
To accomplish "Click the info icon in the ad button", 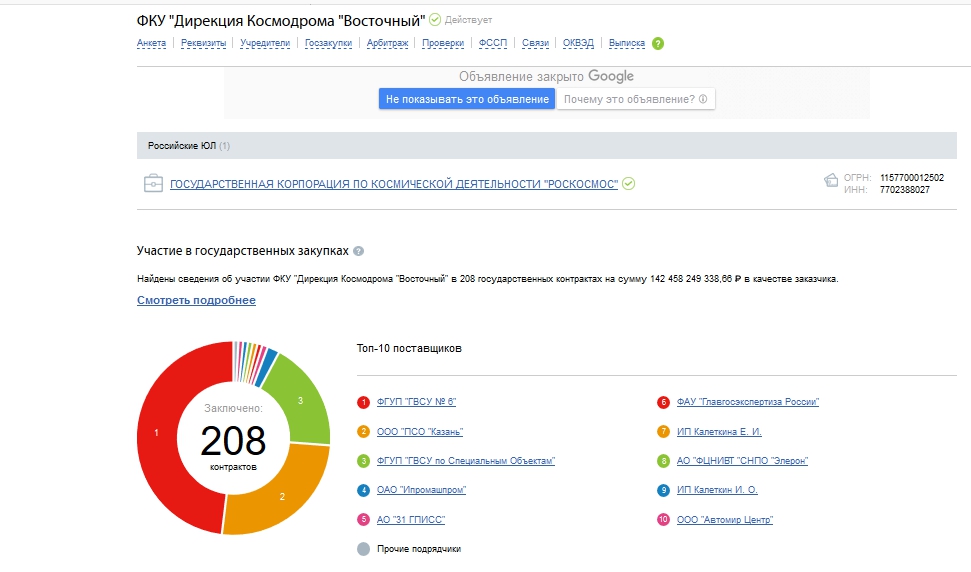I will pyautogui.click(x=703, y=99).
